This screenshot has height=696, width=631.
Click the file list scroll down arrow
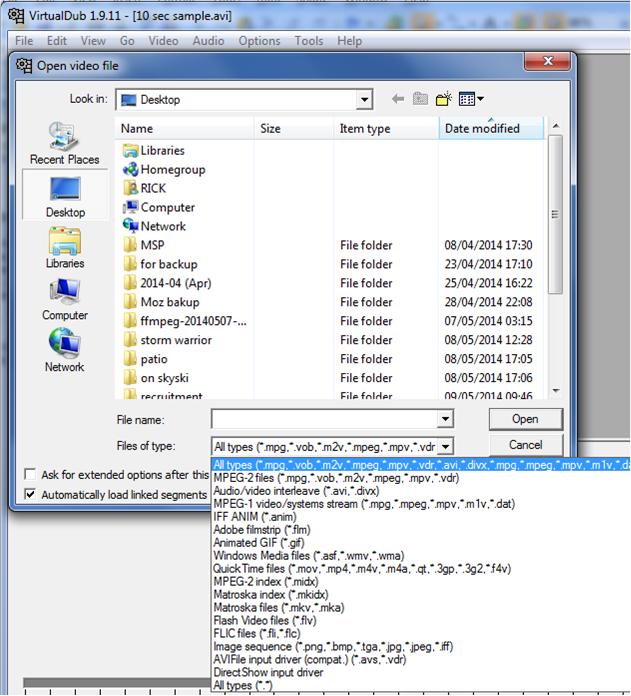[x=555, y=391]
